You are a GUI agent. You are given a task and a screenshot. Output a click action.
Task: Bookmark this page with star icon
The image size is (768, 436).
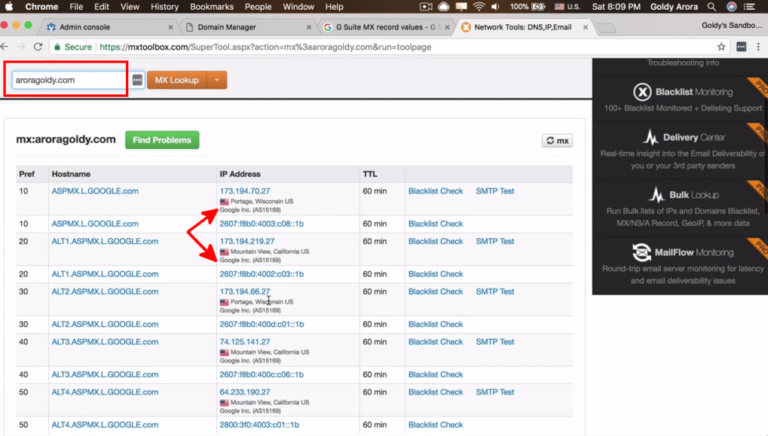tap(721, 47)
